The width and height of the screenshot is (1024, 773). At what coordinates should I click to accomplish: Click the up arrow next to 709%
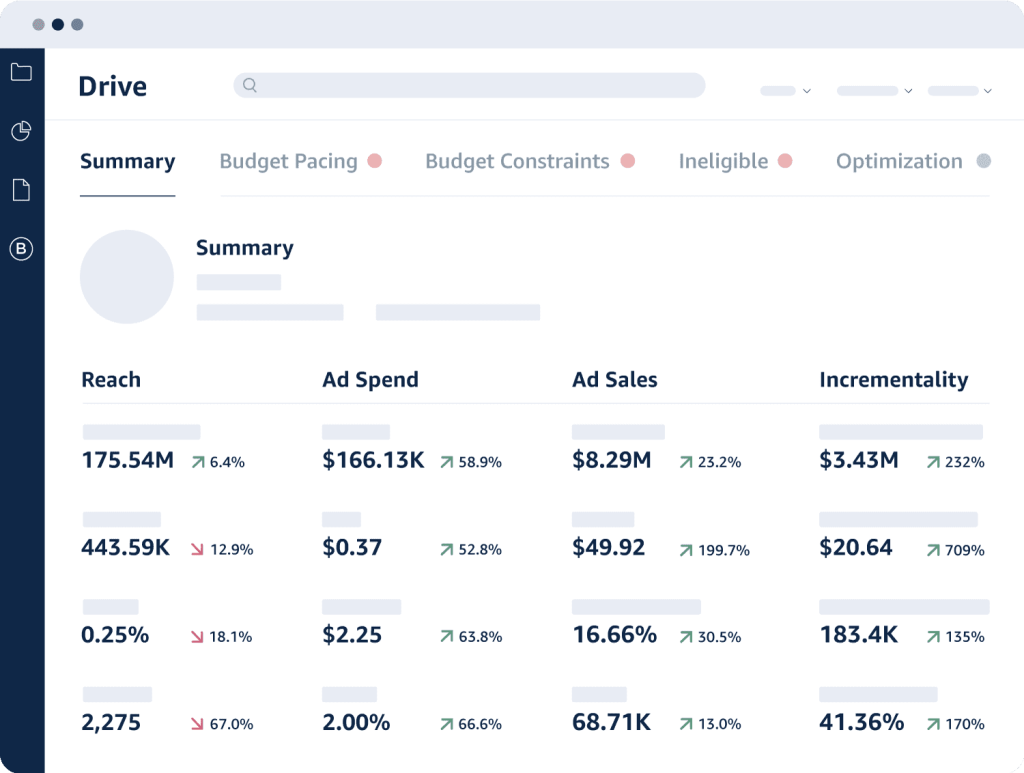coord(933,550)
